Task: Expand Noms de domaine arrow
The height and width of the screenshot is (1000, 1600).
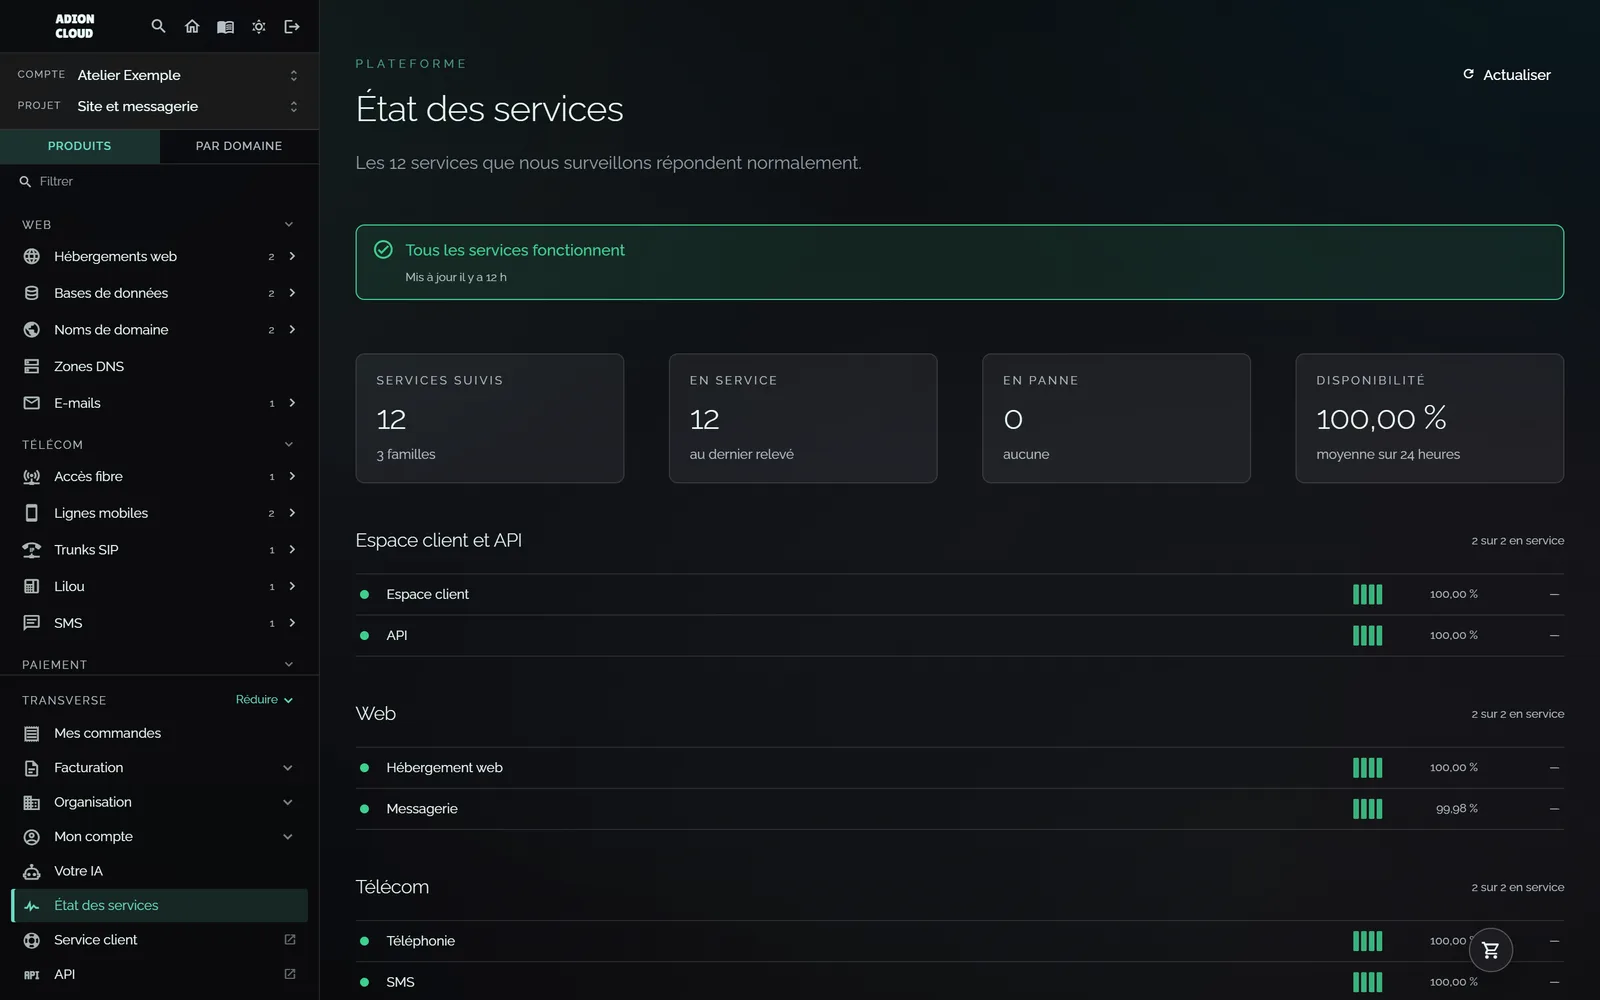Action: click(x=292, y=329)
